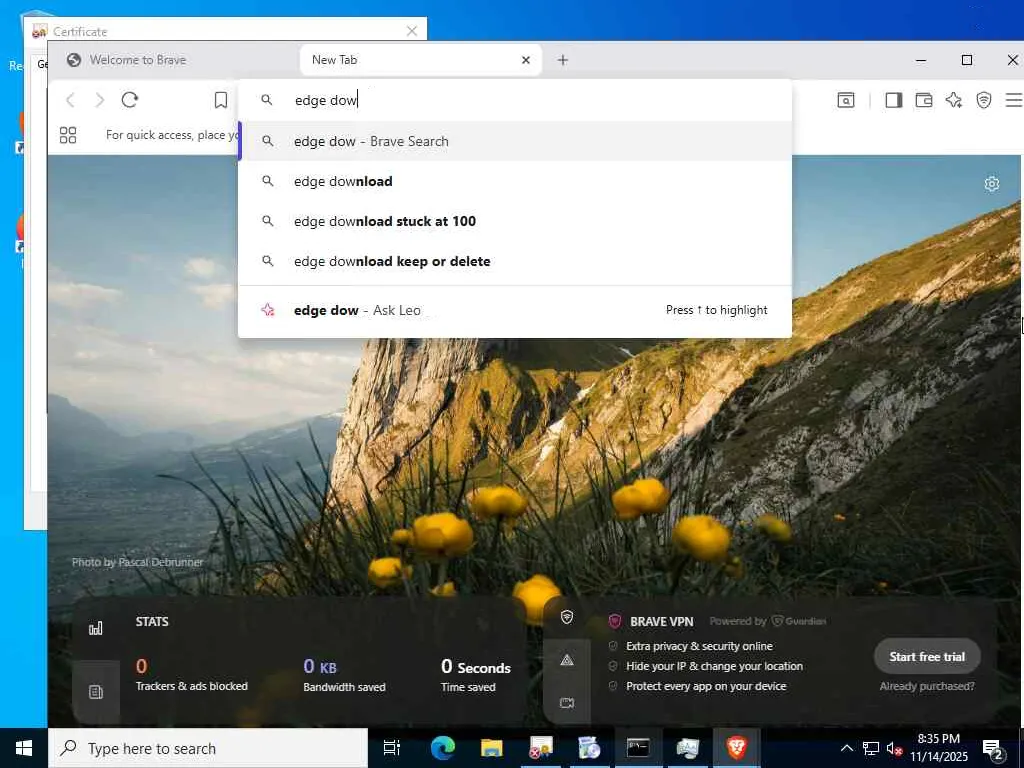Open the tab search magnifier page icon
The image size is (1024, 768).
[846, 100]
